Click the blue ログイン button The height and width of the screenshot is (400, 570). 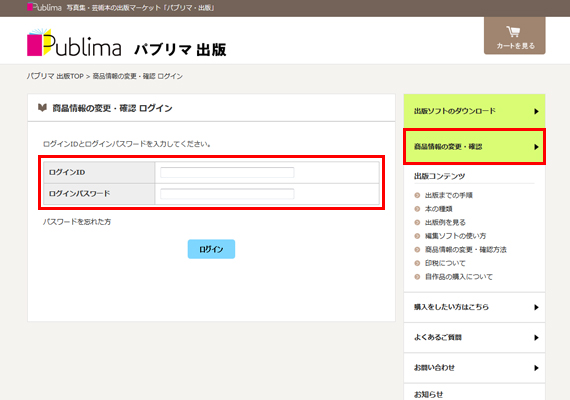(x=211, y=249)
